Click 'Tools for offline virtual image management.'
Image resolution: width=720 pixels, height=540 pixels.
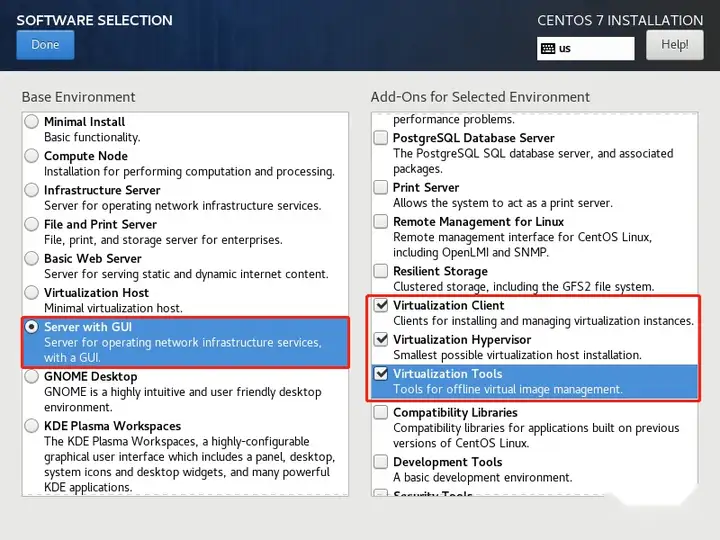click(x=508, y=389)
